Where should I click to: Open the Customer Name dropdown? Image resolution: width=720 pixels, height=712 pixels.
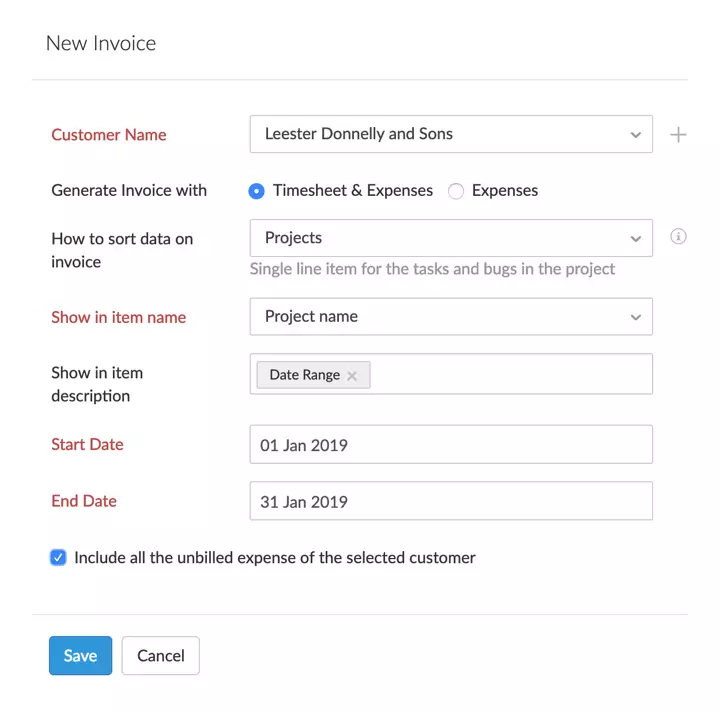click(x=450, y=134)
